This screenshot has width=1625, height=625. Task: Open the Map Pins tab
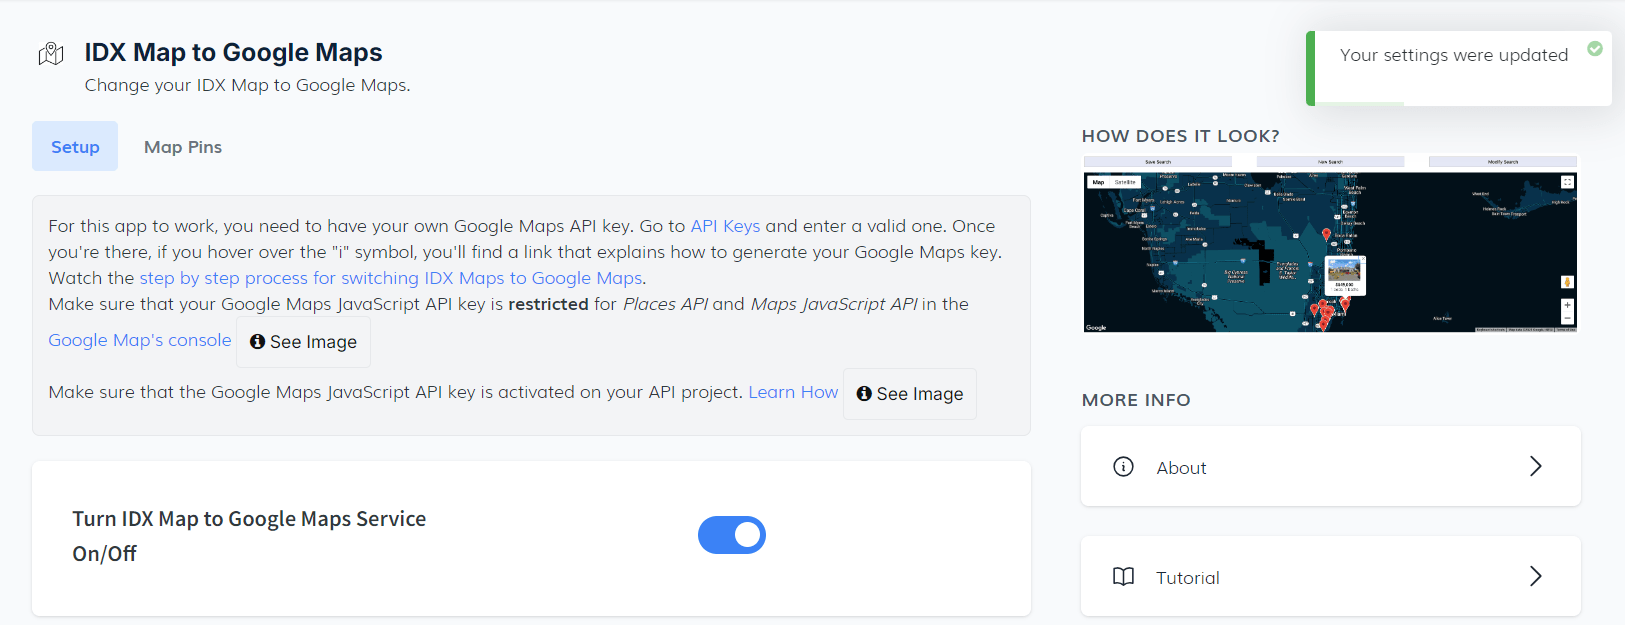183,147
